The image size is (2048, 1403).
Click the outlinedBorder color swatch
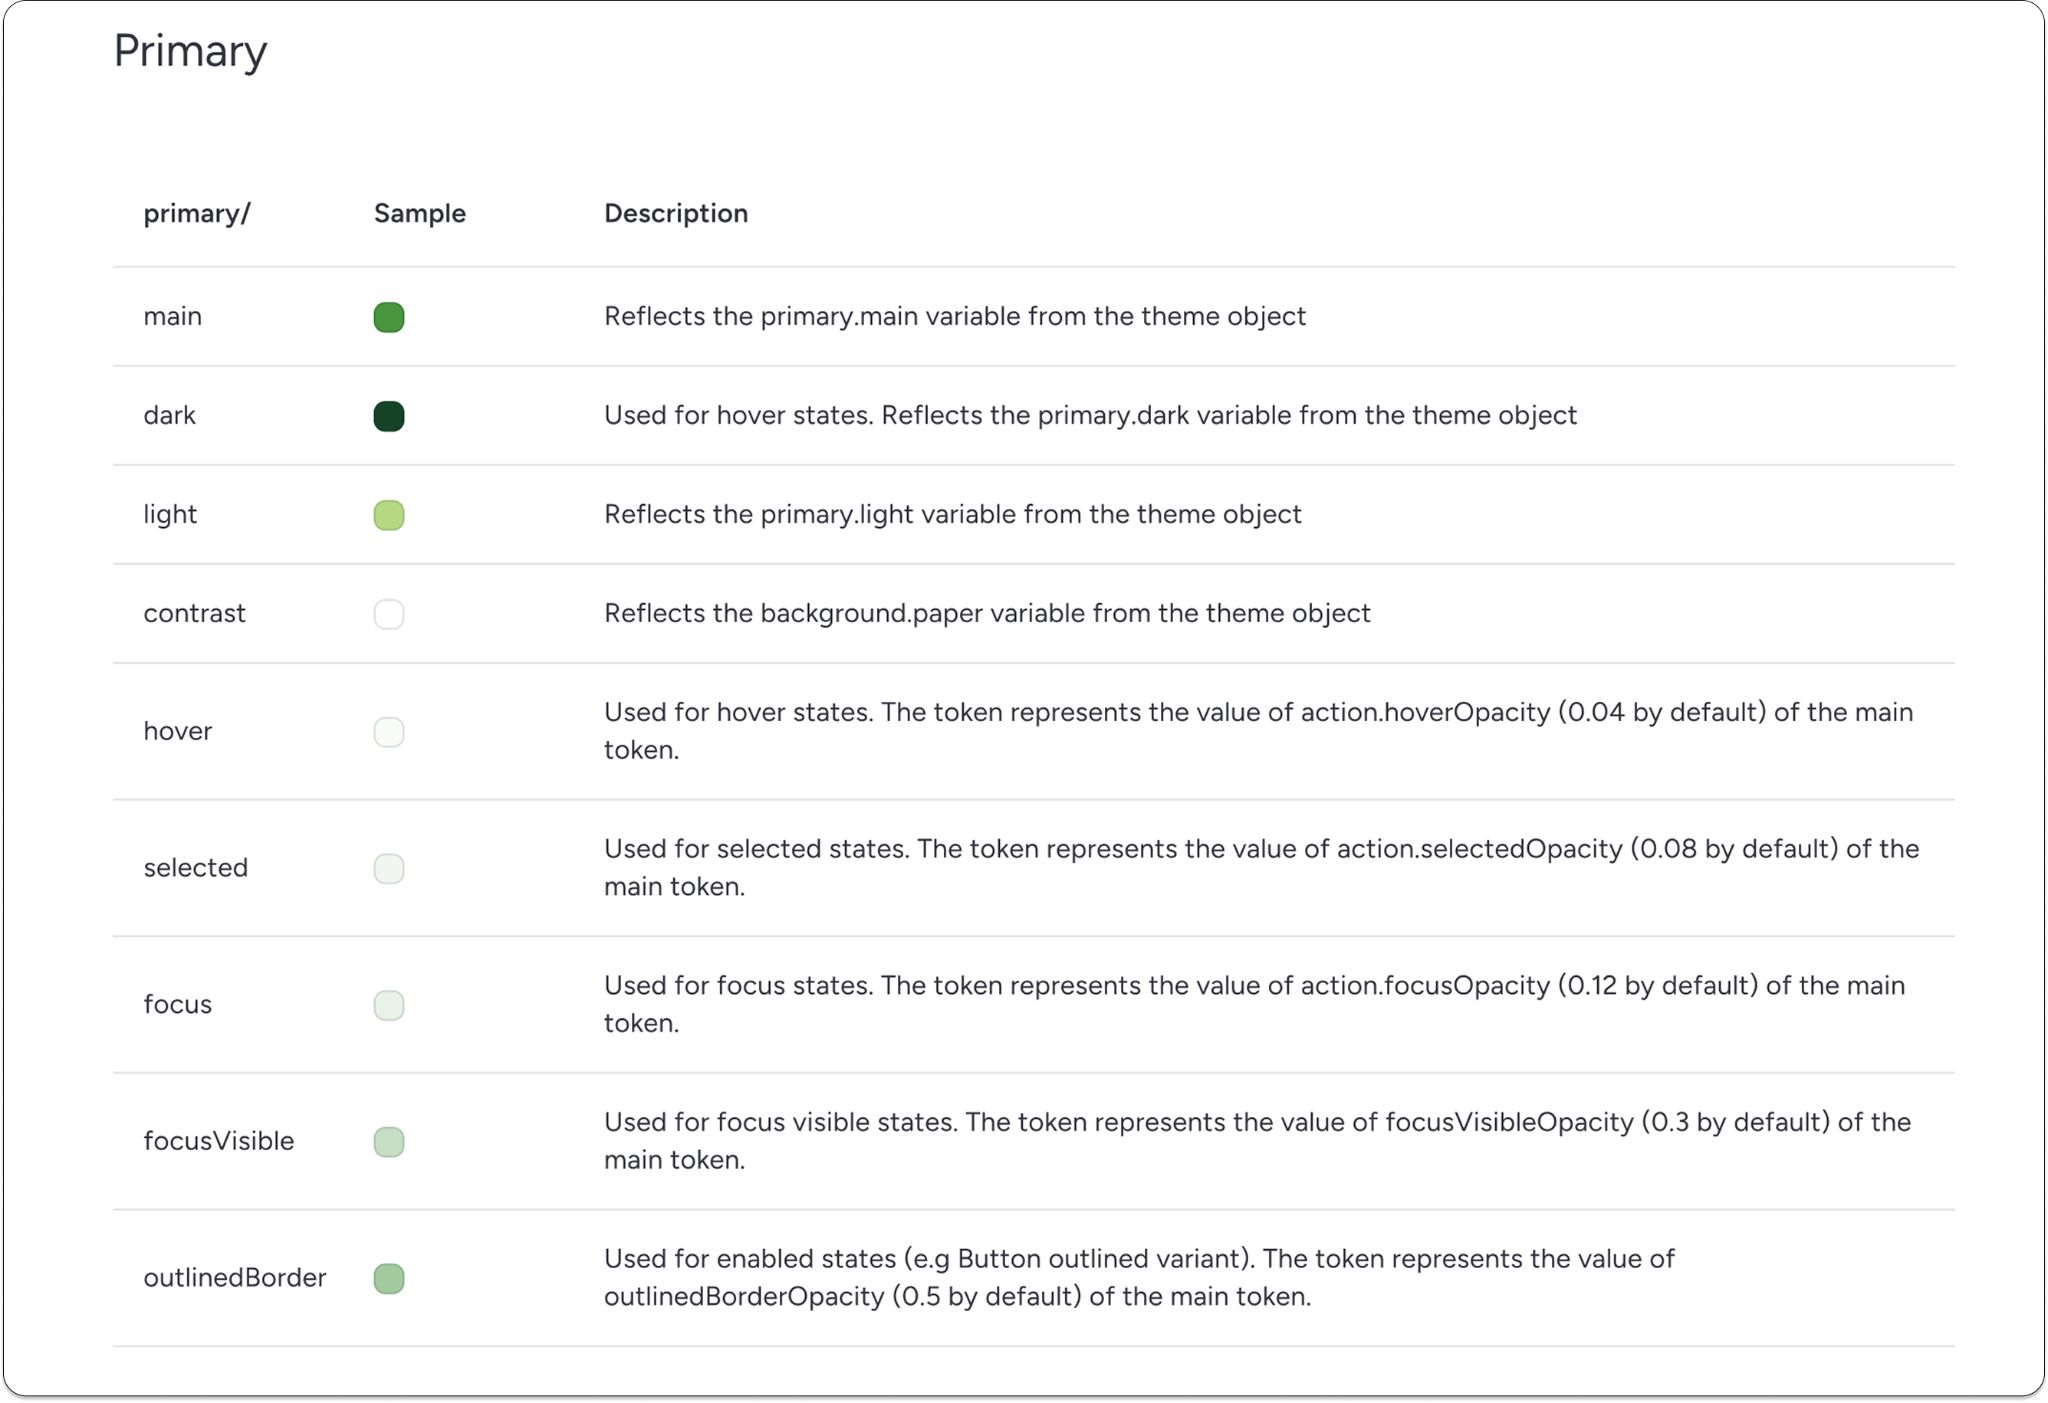point(388,1278)
